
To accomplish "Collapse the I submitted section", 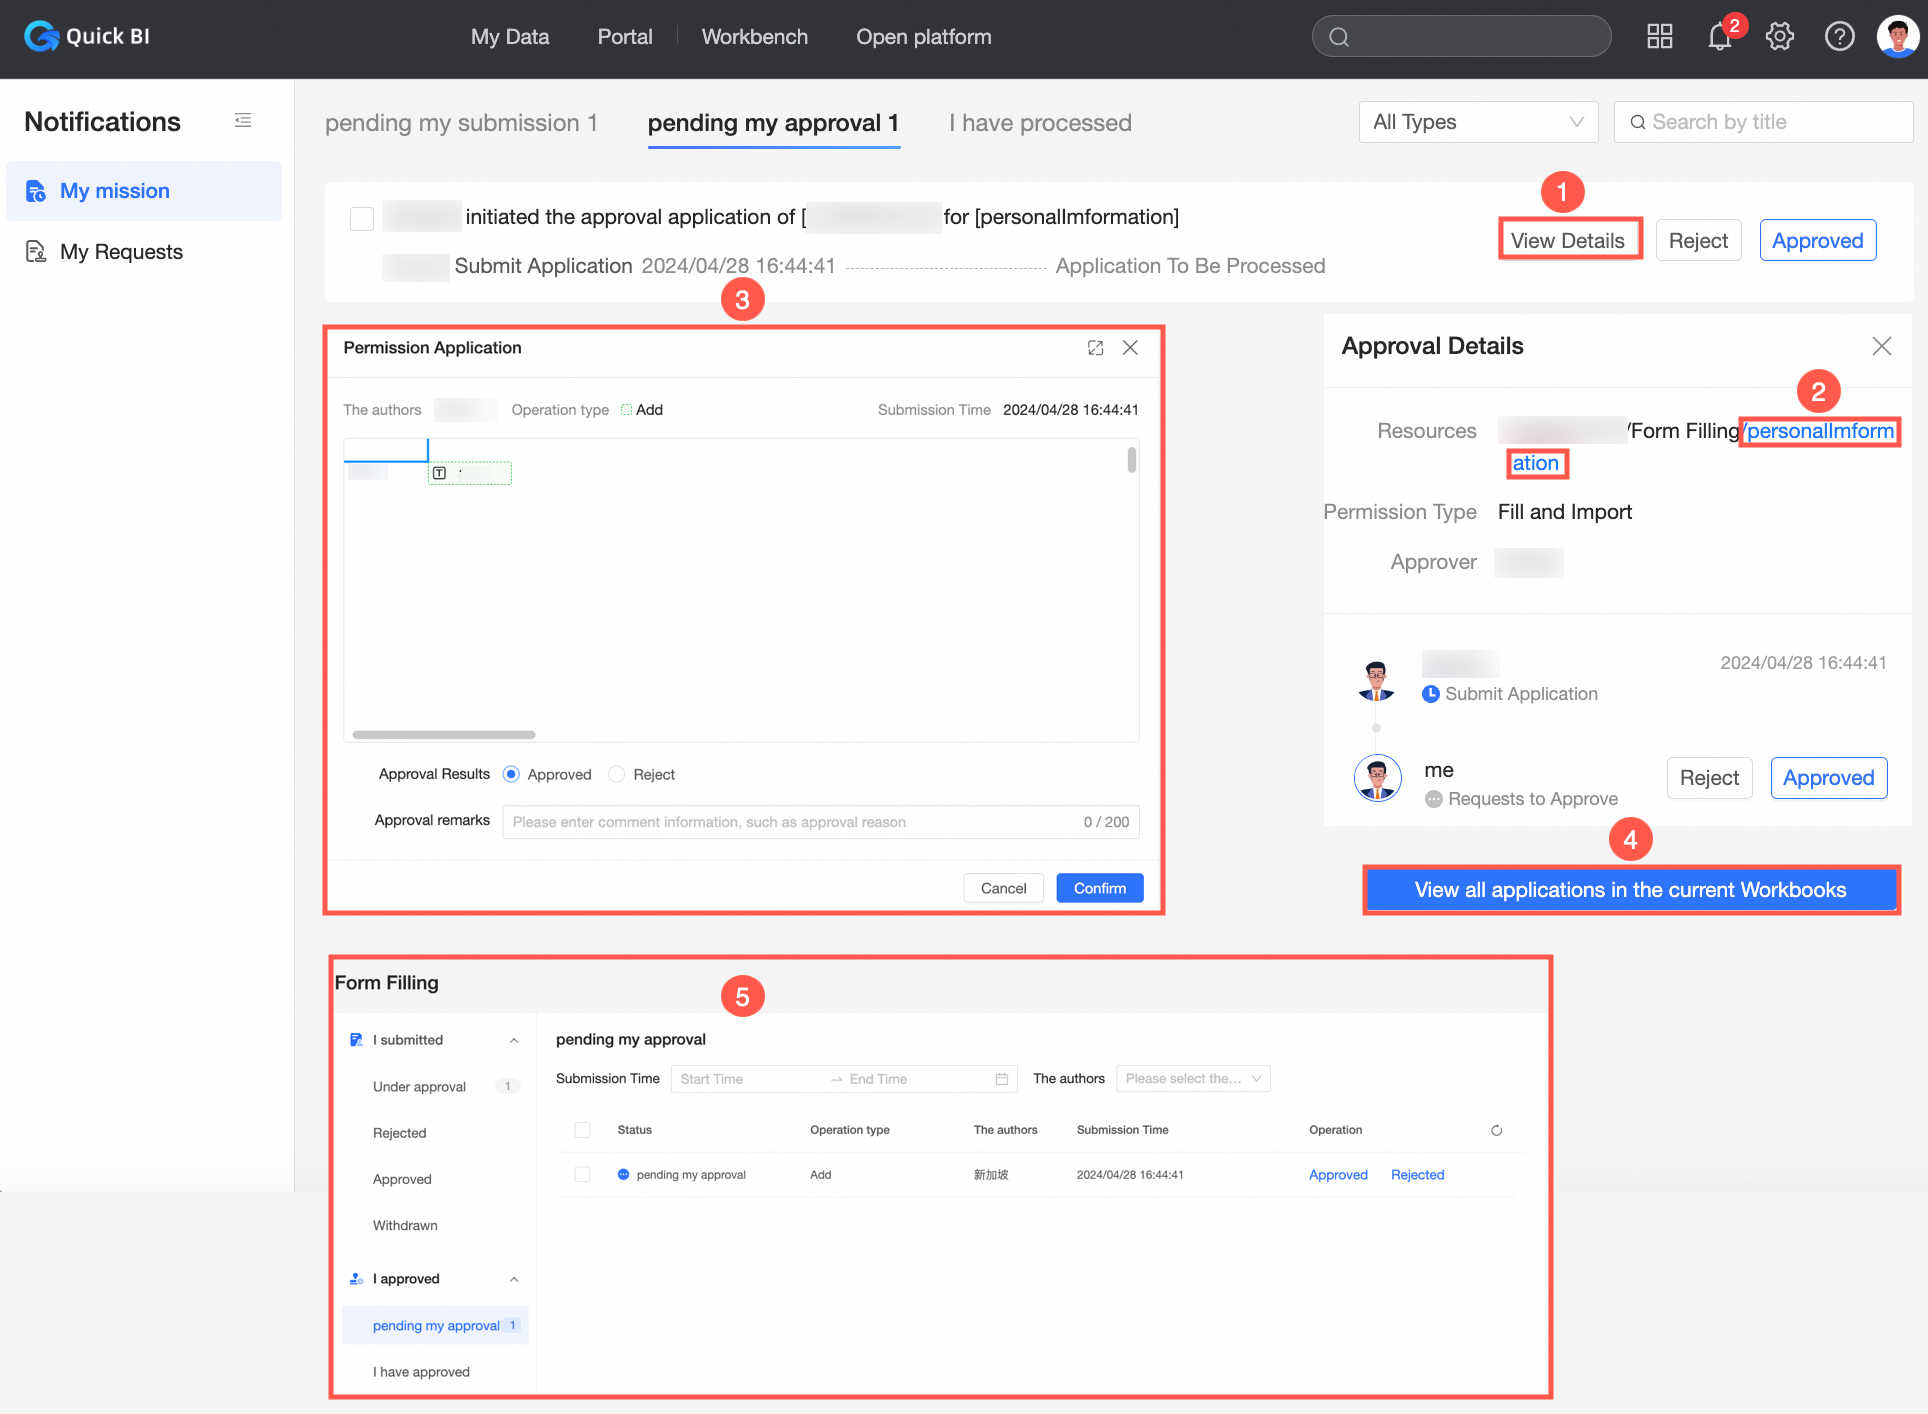I will pyautogui.click(x=514, y=1040).
